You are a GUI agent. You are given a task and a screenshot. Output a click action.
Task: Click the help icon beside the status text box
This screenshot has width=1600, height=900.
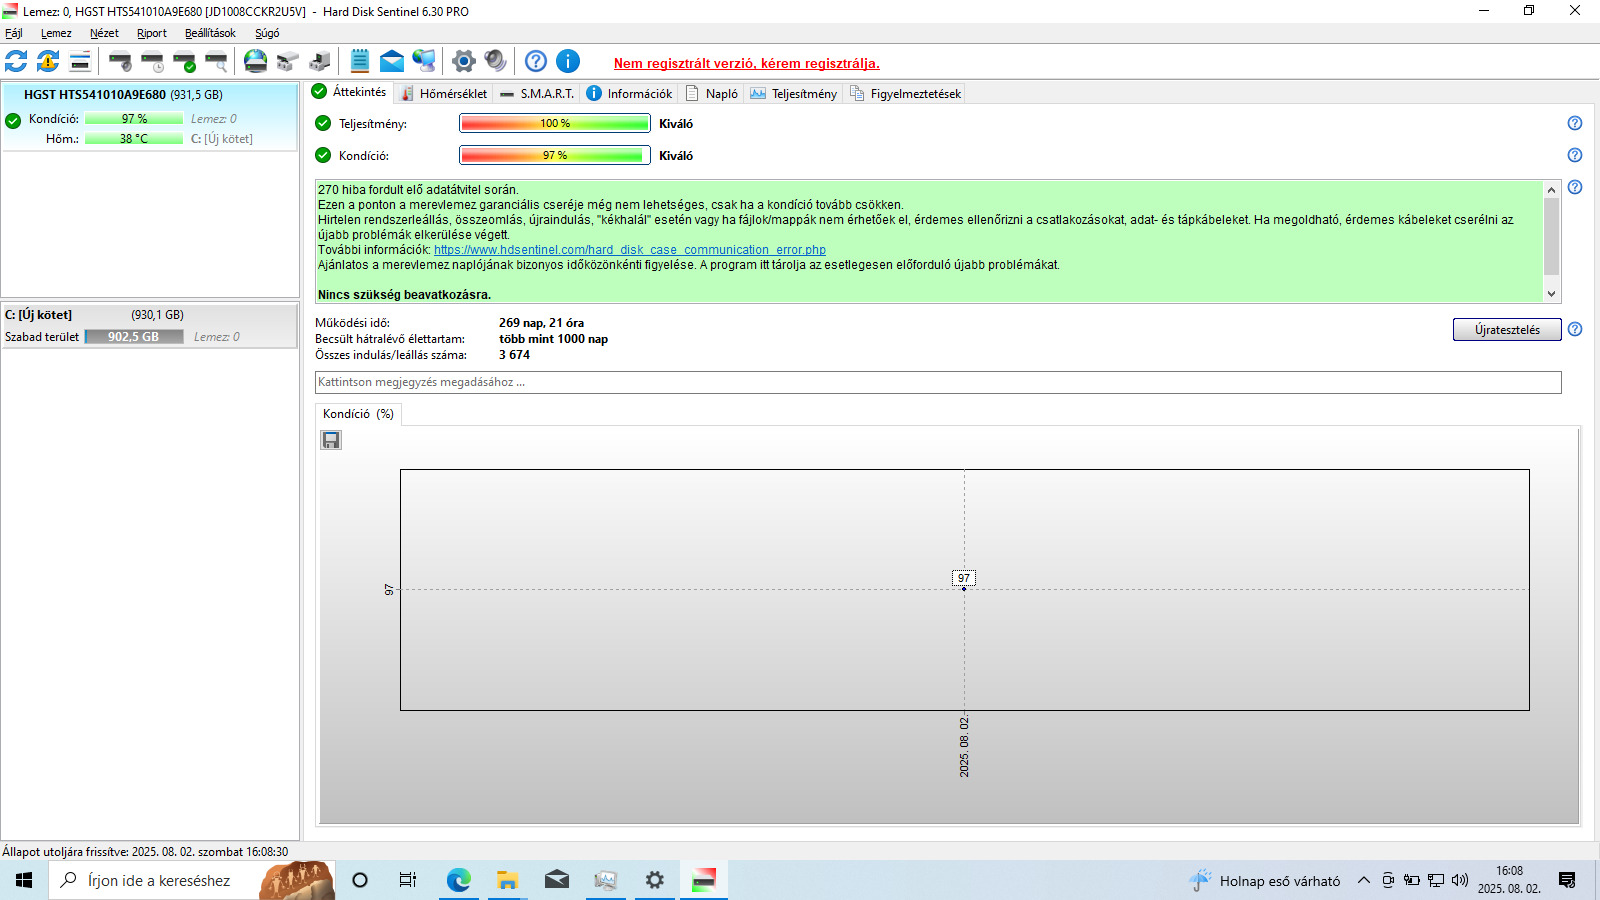pos(1575,187)
